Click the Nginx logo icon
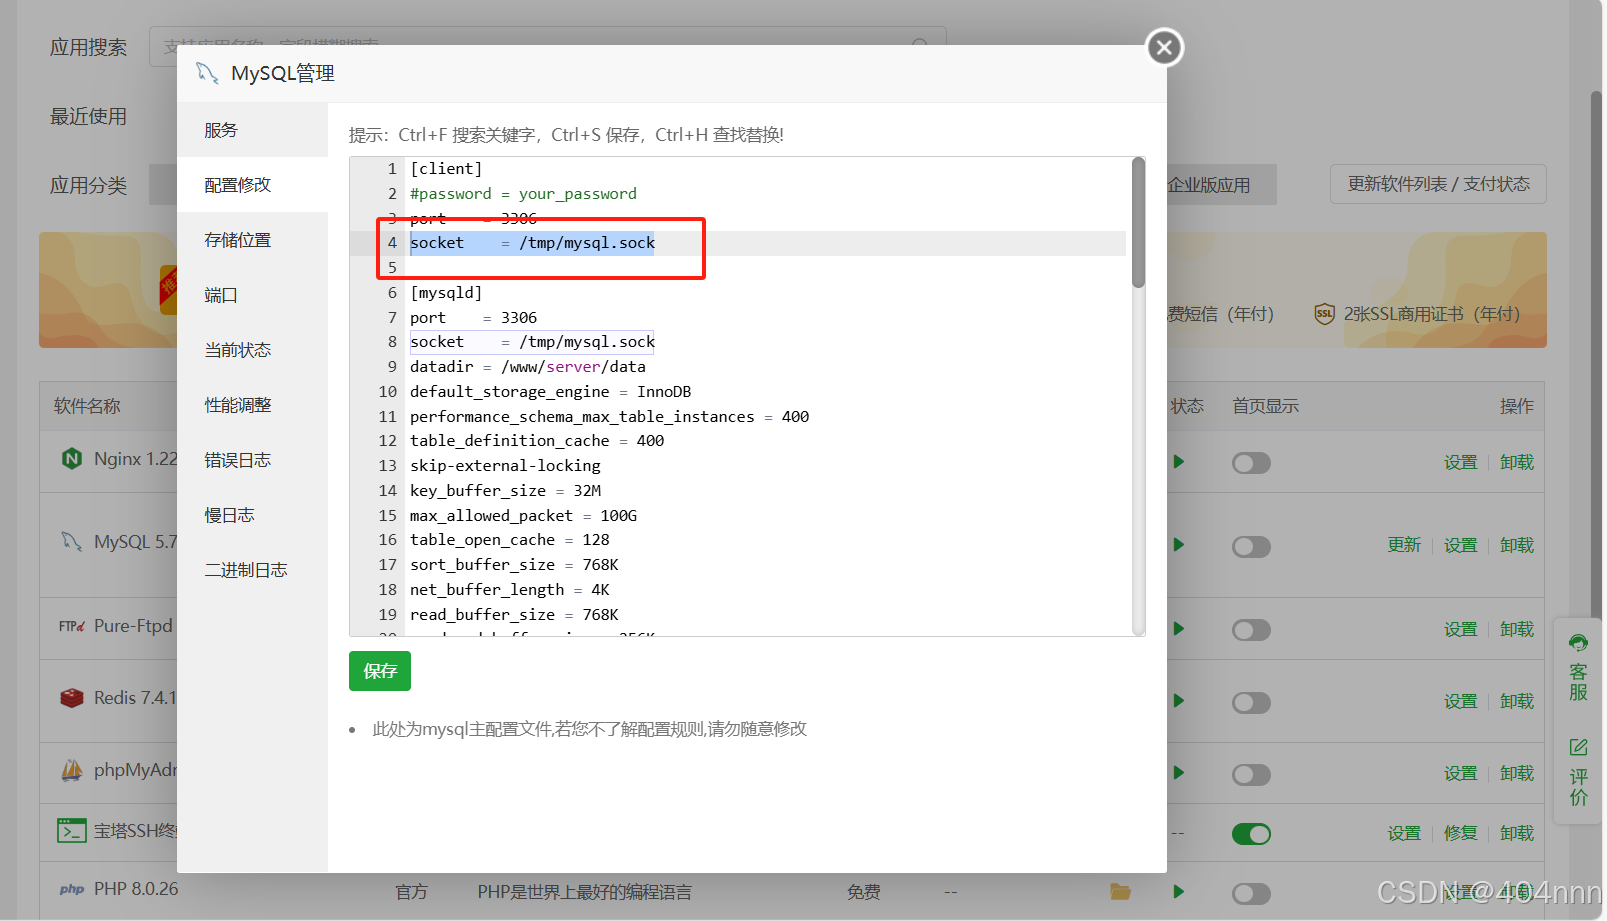 72,459
